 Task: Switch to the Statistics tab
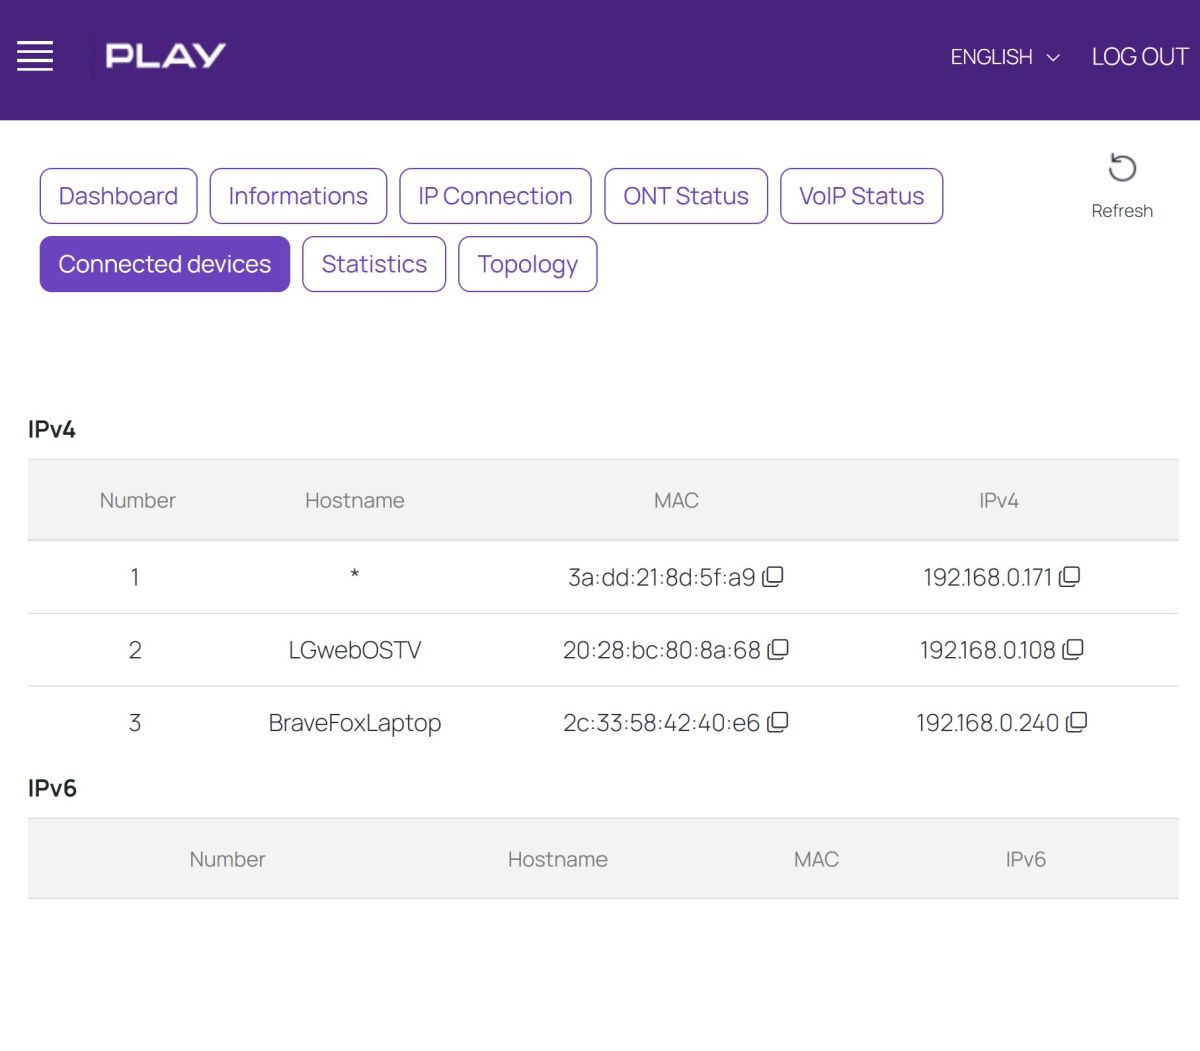(374, 264)
